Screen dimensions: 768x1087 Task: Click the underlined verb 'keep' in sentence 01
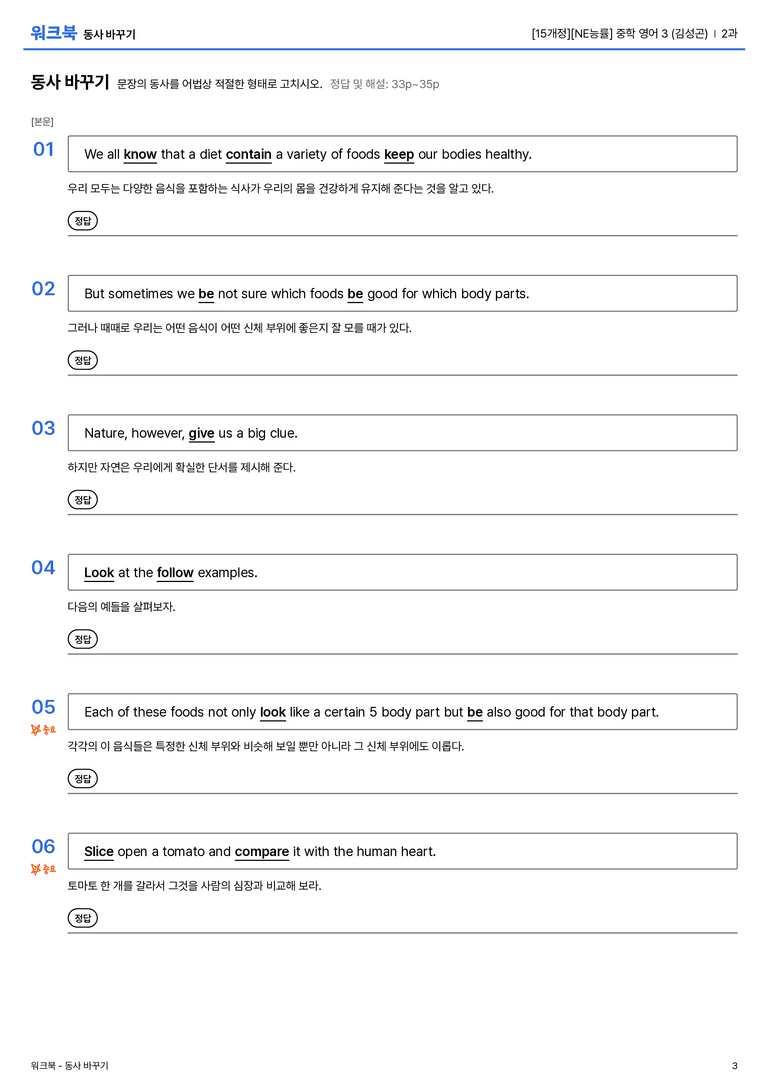[x=399, y=155]
